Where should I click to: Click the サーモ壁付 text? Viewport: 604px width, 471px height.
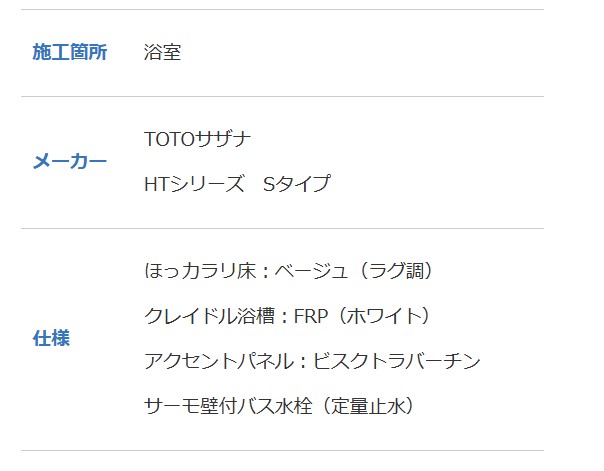189,406
